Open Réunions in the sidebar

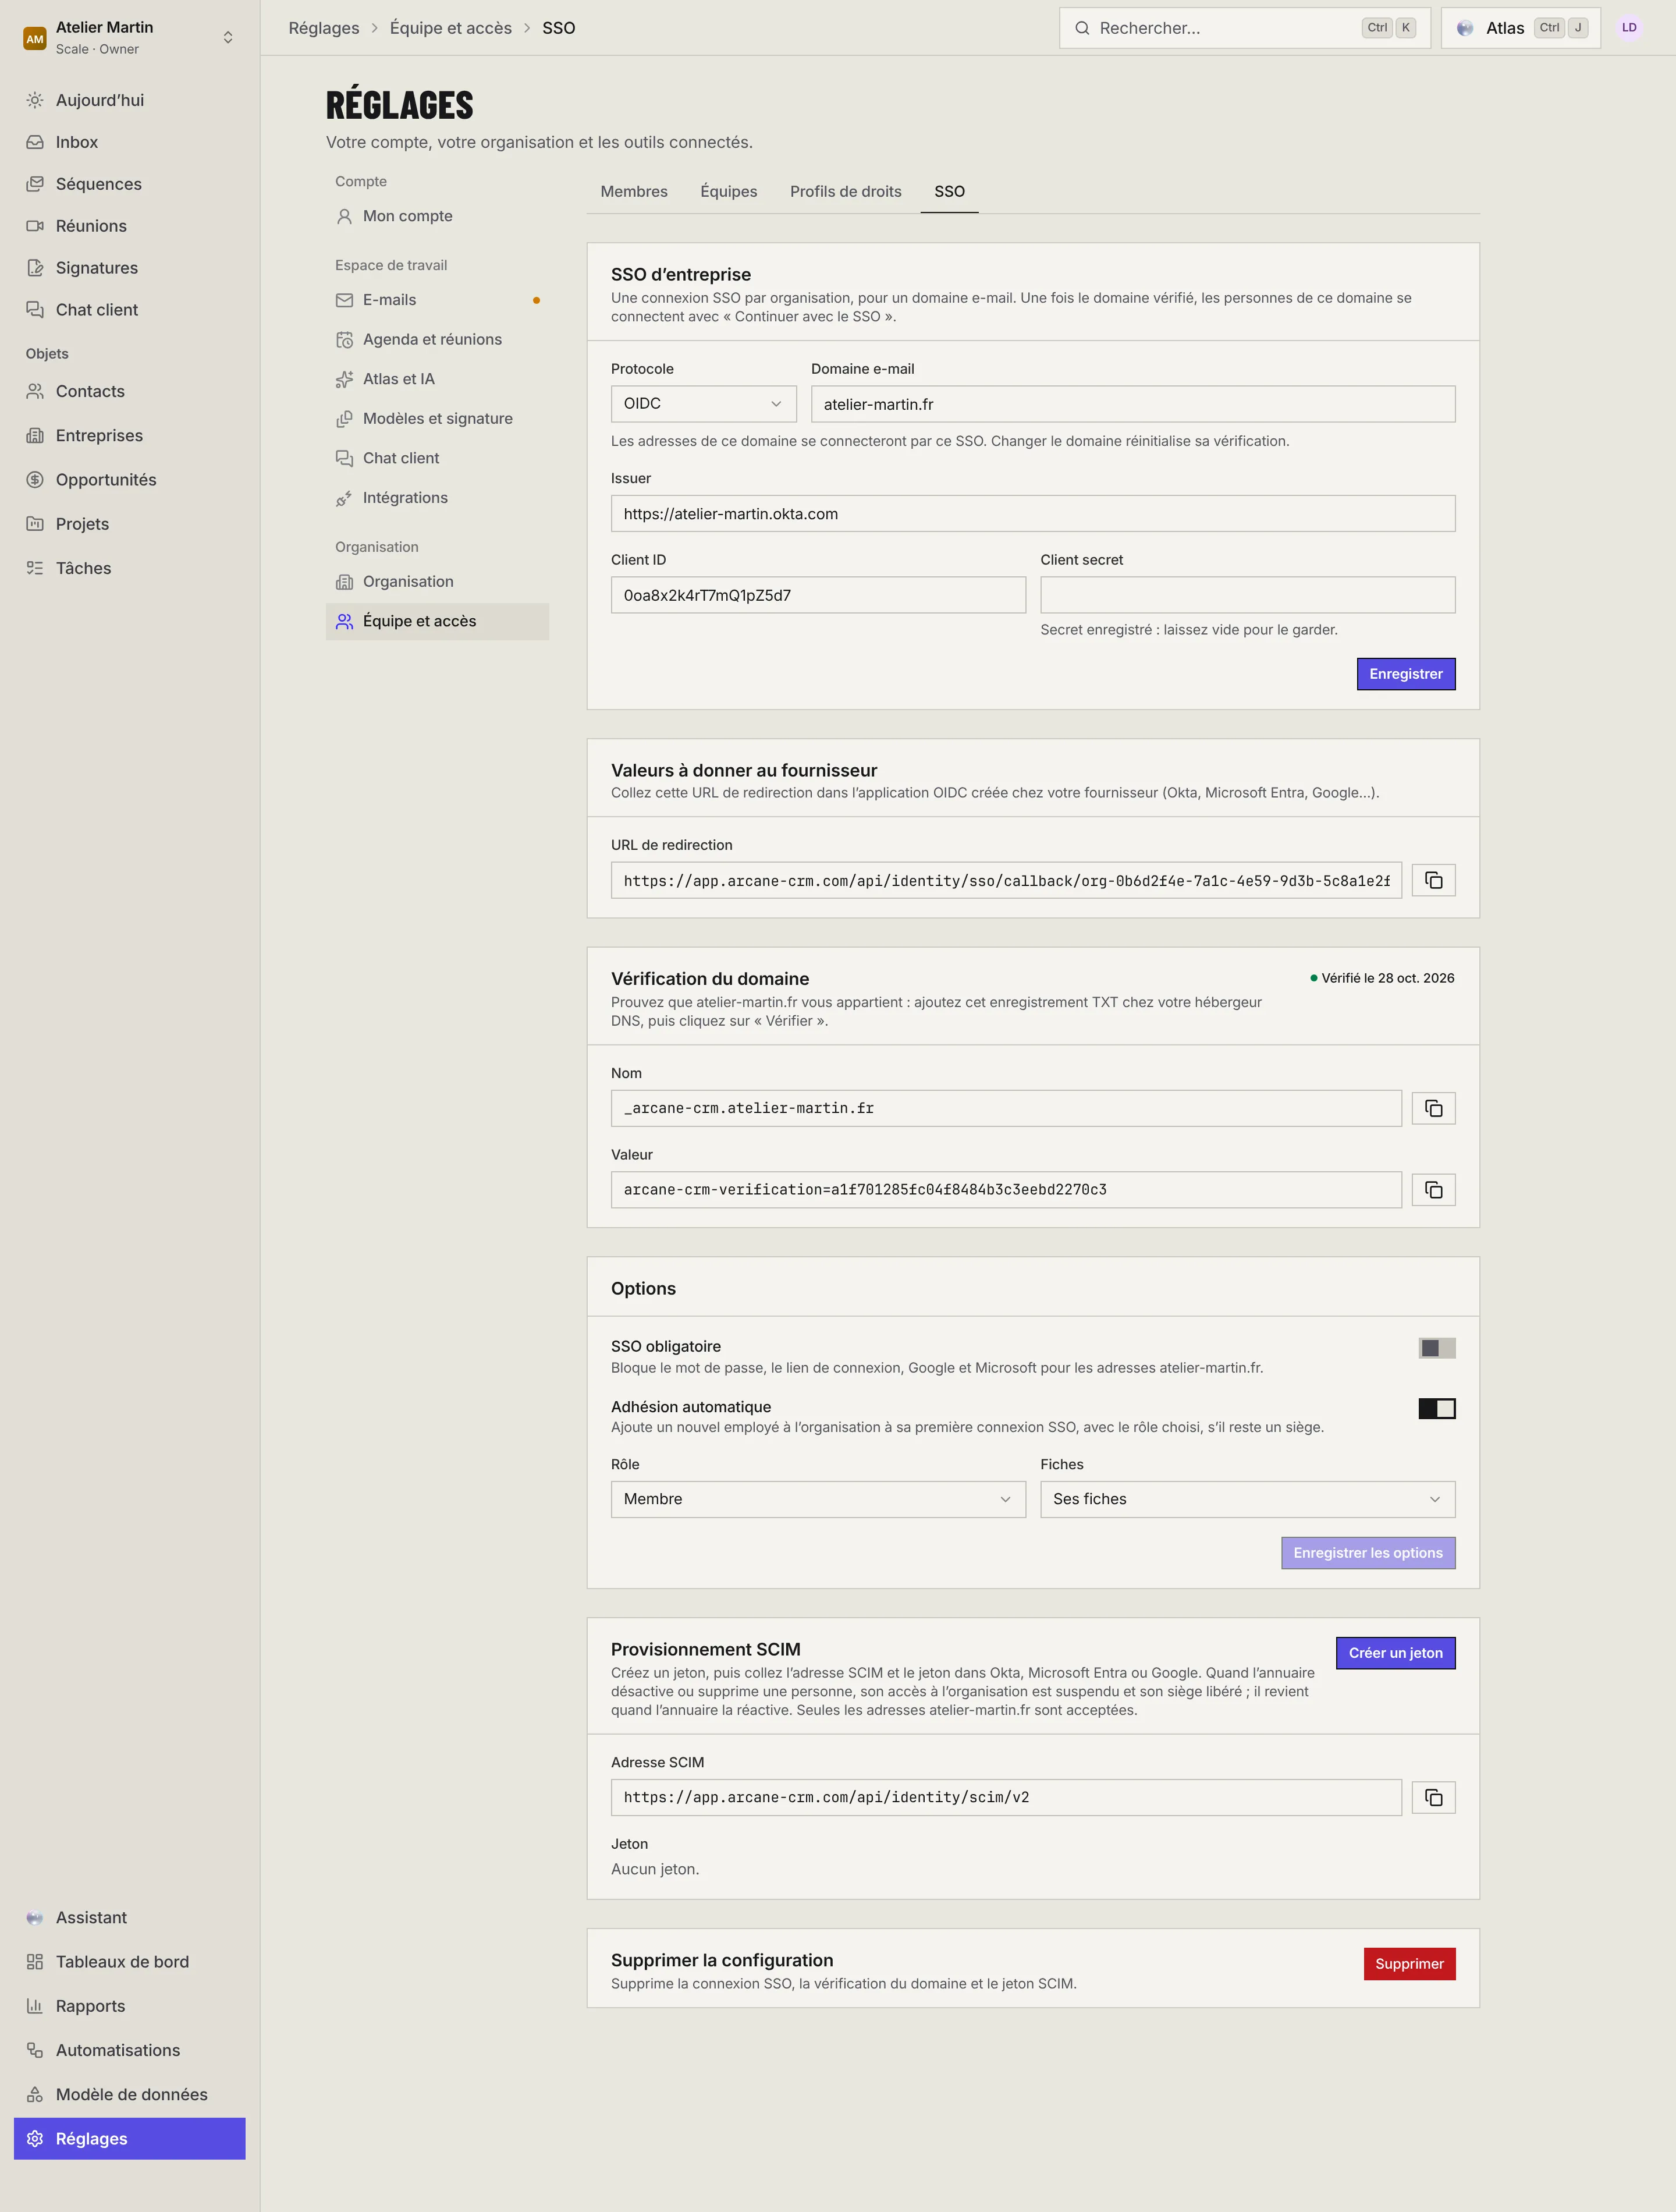[130, 226]
